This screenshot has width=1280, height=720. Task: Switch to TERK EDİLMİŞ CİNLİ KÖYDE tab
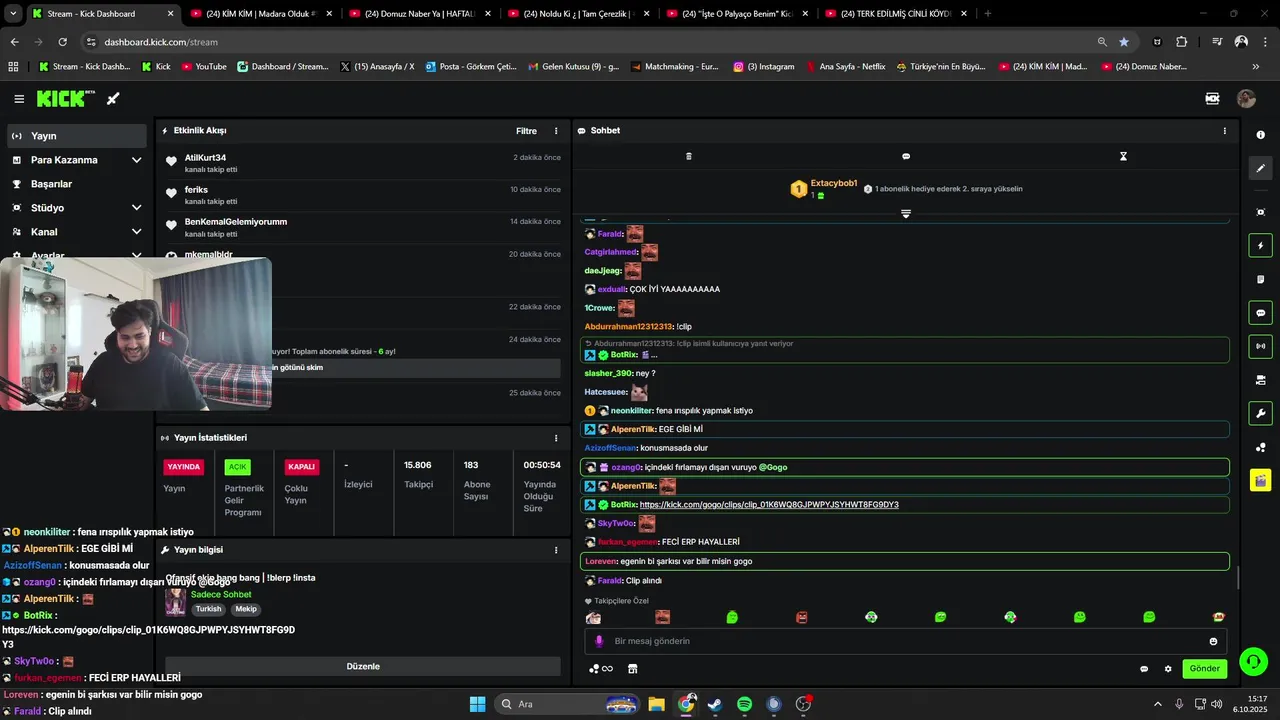click(894, 14)
